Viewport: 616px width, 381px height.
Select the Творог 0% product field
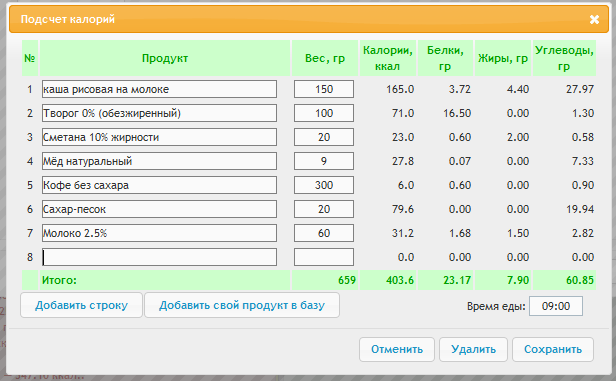[159, 113]
